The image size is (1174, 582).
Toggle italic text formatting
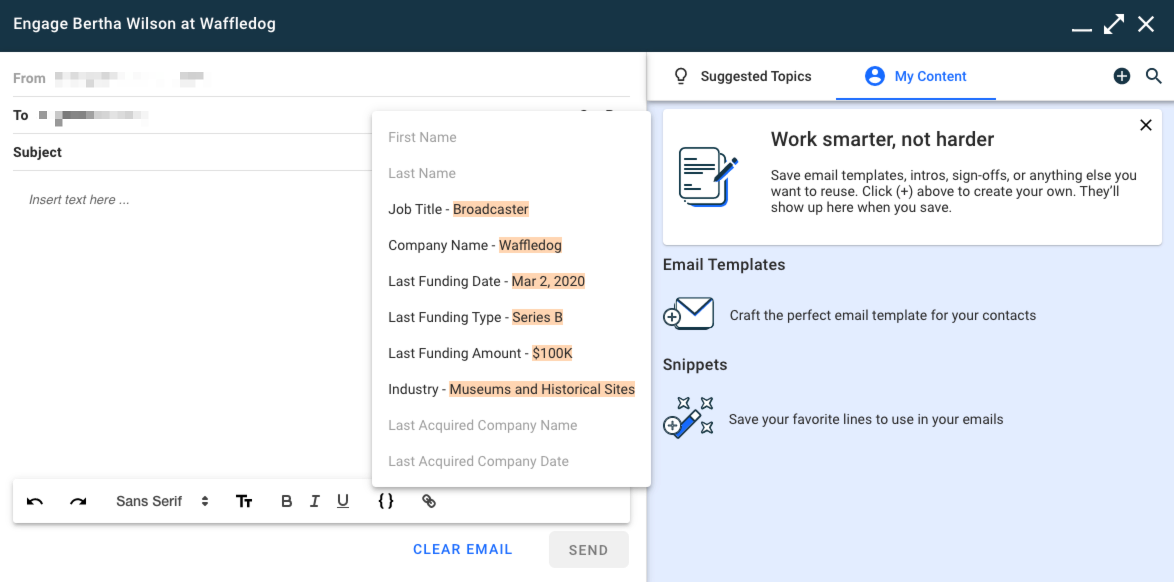315,501
